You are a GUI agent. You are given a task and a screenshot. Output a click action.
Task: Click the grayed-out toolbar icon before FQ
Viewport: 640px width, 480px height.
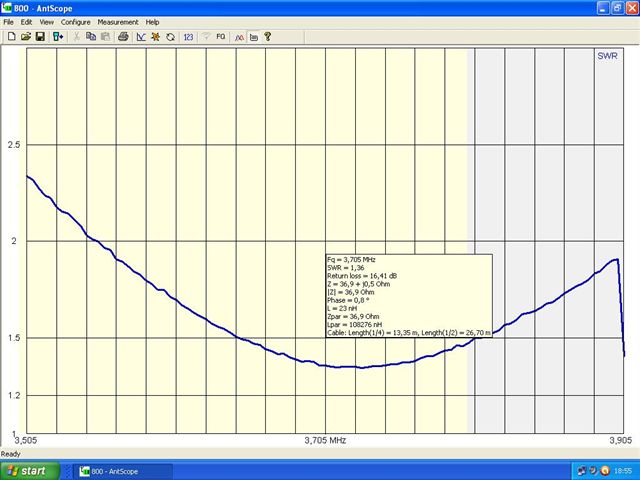206,37
